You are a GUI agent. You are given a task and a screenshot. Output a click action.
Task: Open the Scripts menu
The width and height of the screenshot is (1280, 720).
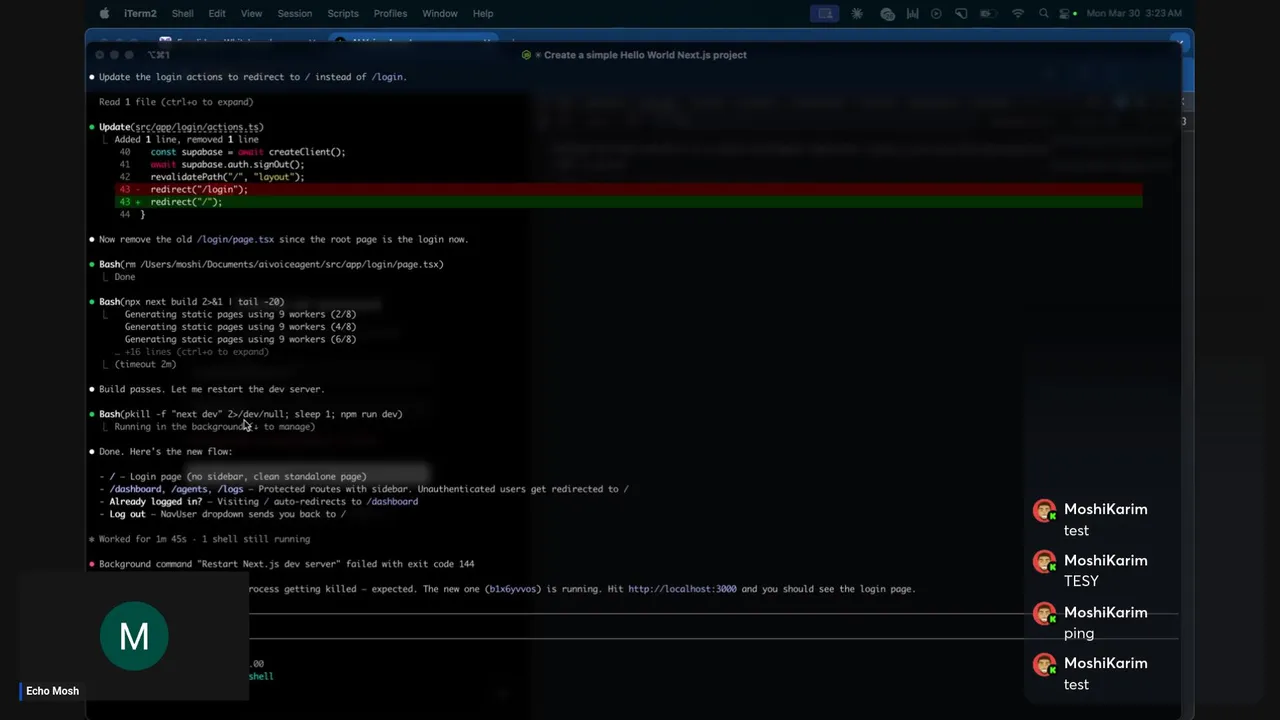343,13
